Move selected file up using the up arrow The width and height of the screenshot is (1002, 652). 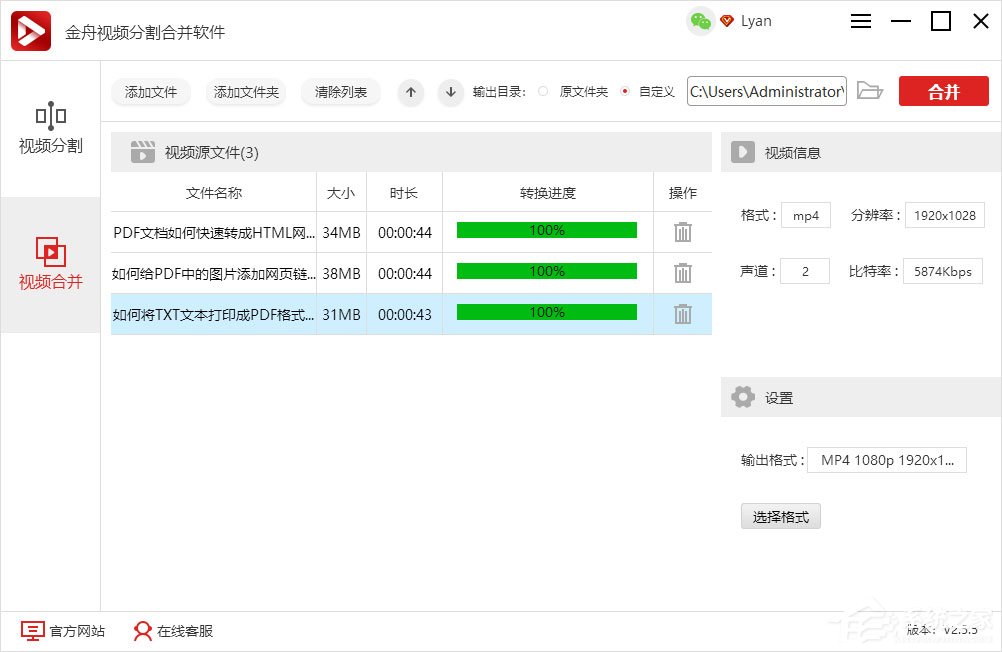(410, 91)
